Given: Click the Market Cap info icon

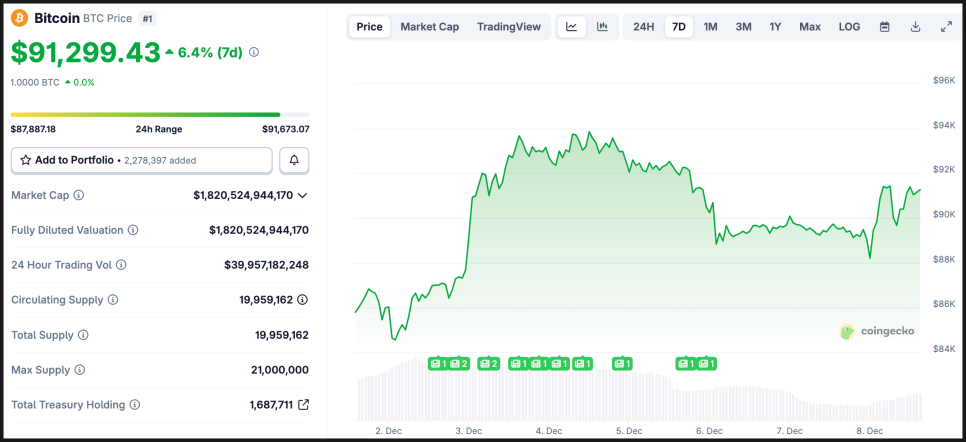Looking at the screenshot, I should click(79, 196).
